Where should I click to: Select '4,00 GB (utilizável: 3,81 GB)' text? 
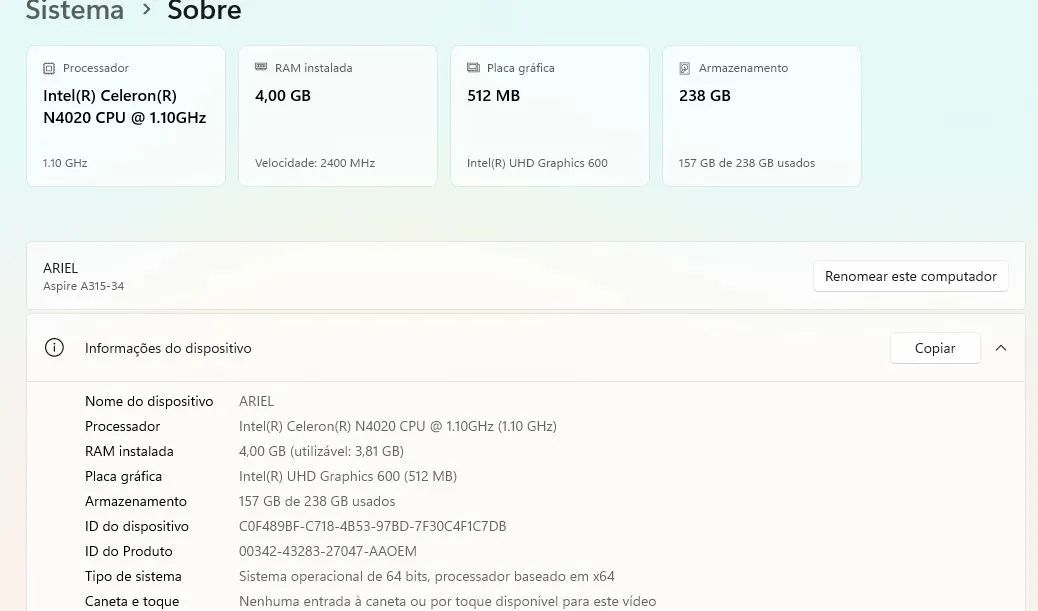pyautogui.click(x=321, y=451)
